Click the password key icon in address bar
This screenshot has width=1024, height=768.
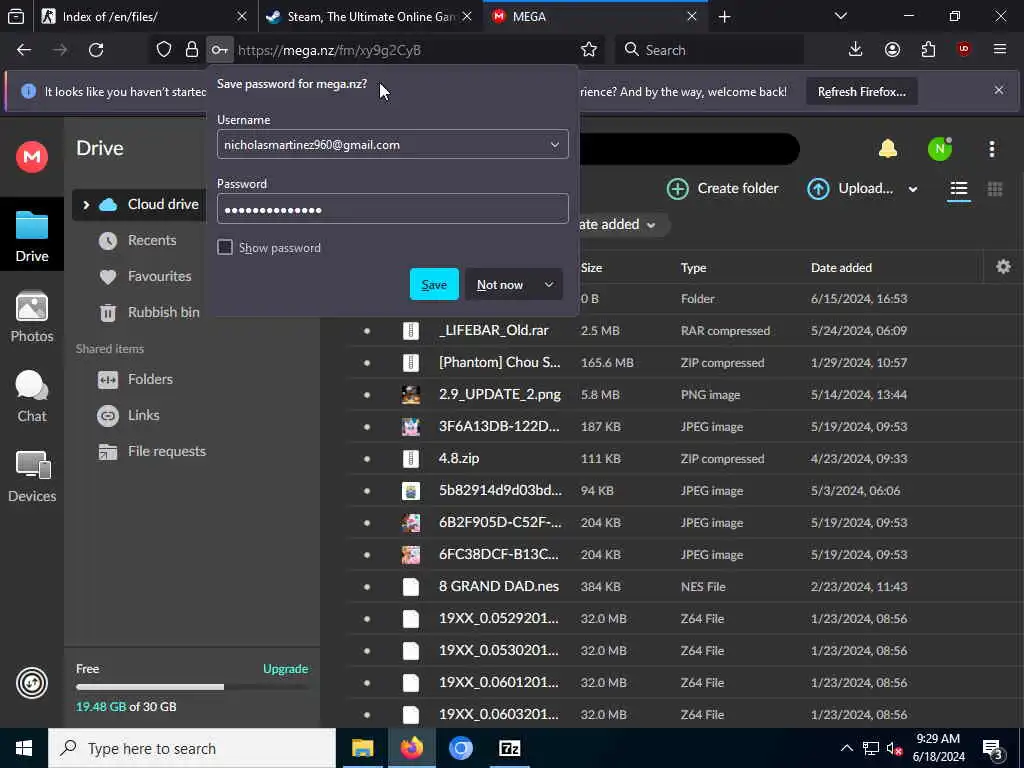point(219,50)
